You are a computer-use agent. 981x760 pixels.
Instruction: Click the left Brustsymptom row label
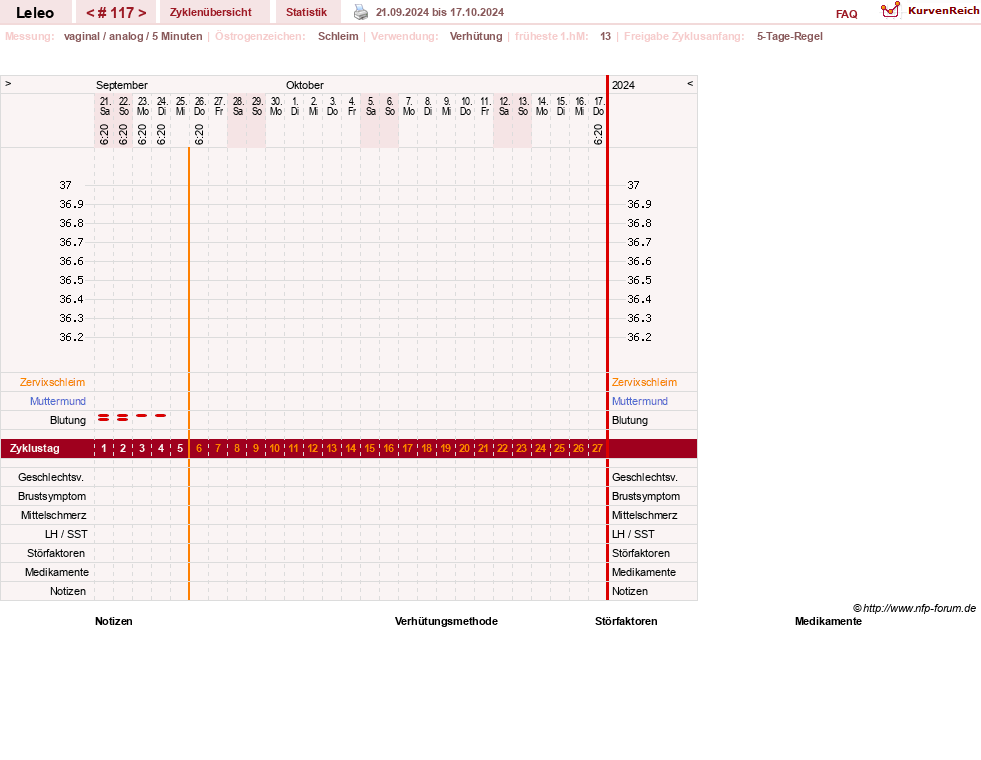52,496
